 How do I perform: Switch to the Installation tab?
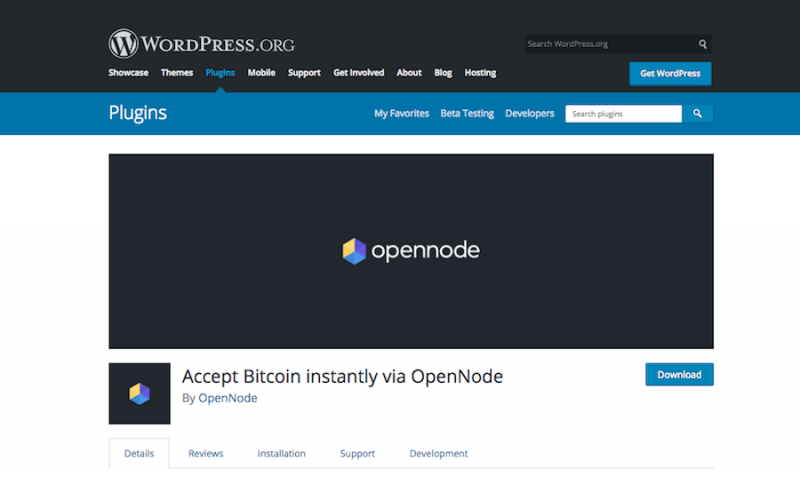tap(281, 453)
